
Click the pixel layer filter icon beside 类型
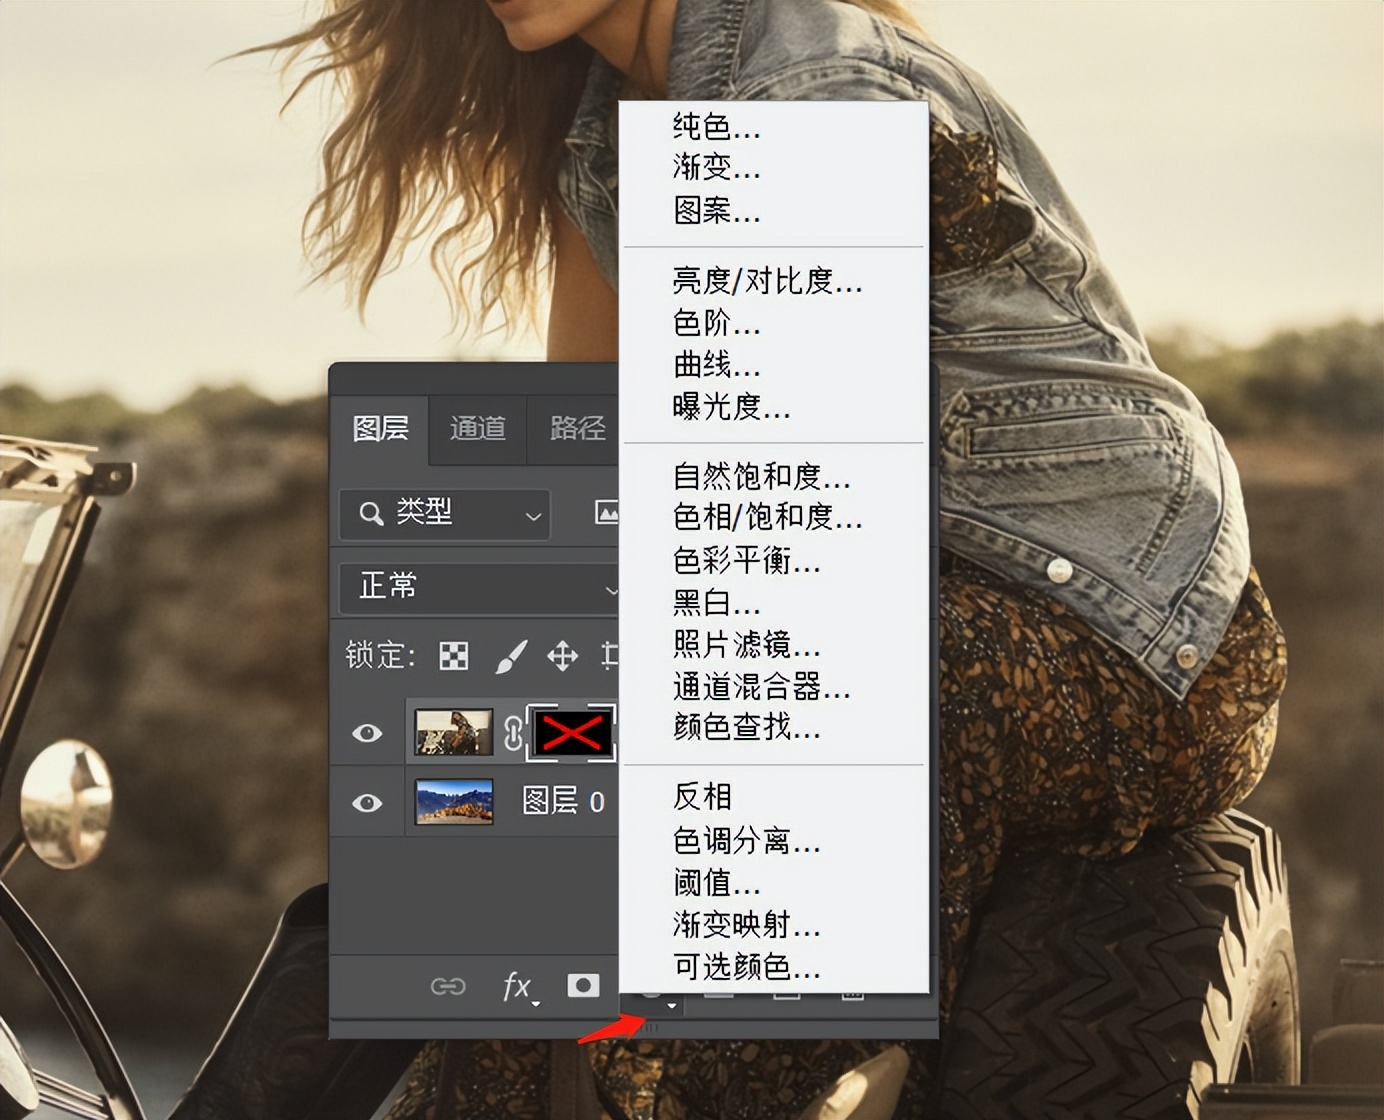tap(606, 514)
